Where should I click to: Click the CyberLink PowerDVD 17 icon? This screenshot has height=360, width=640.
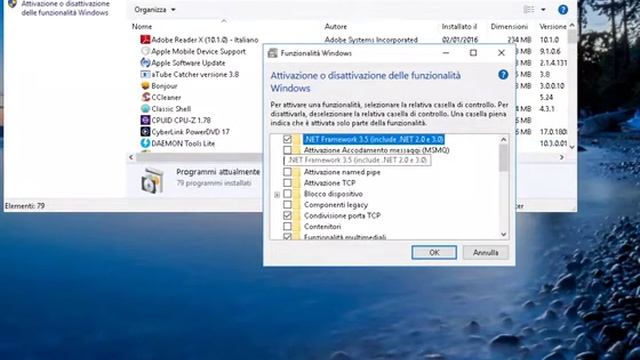pos(145,131)
